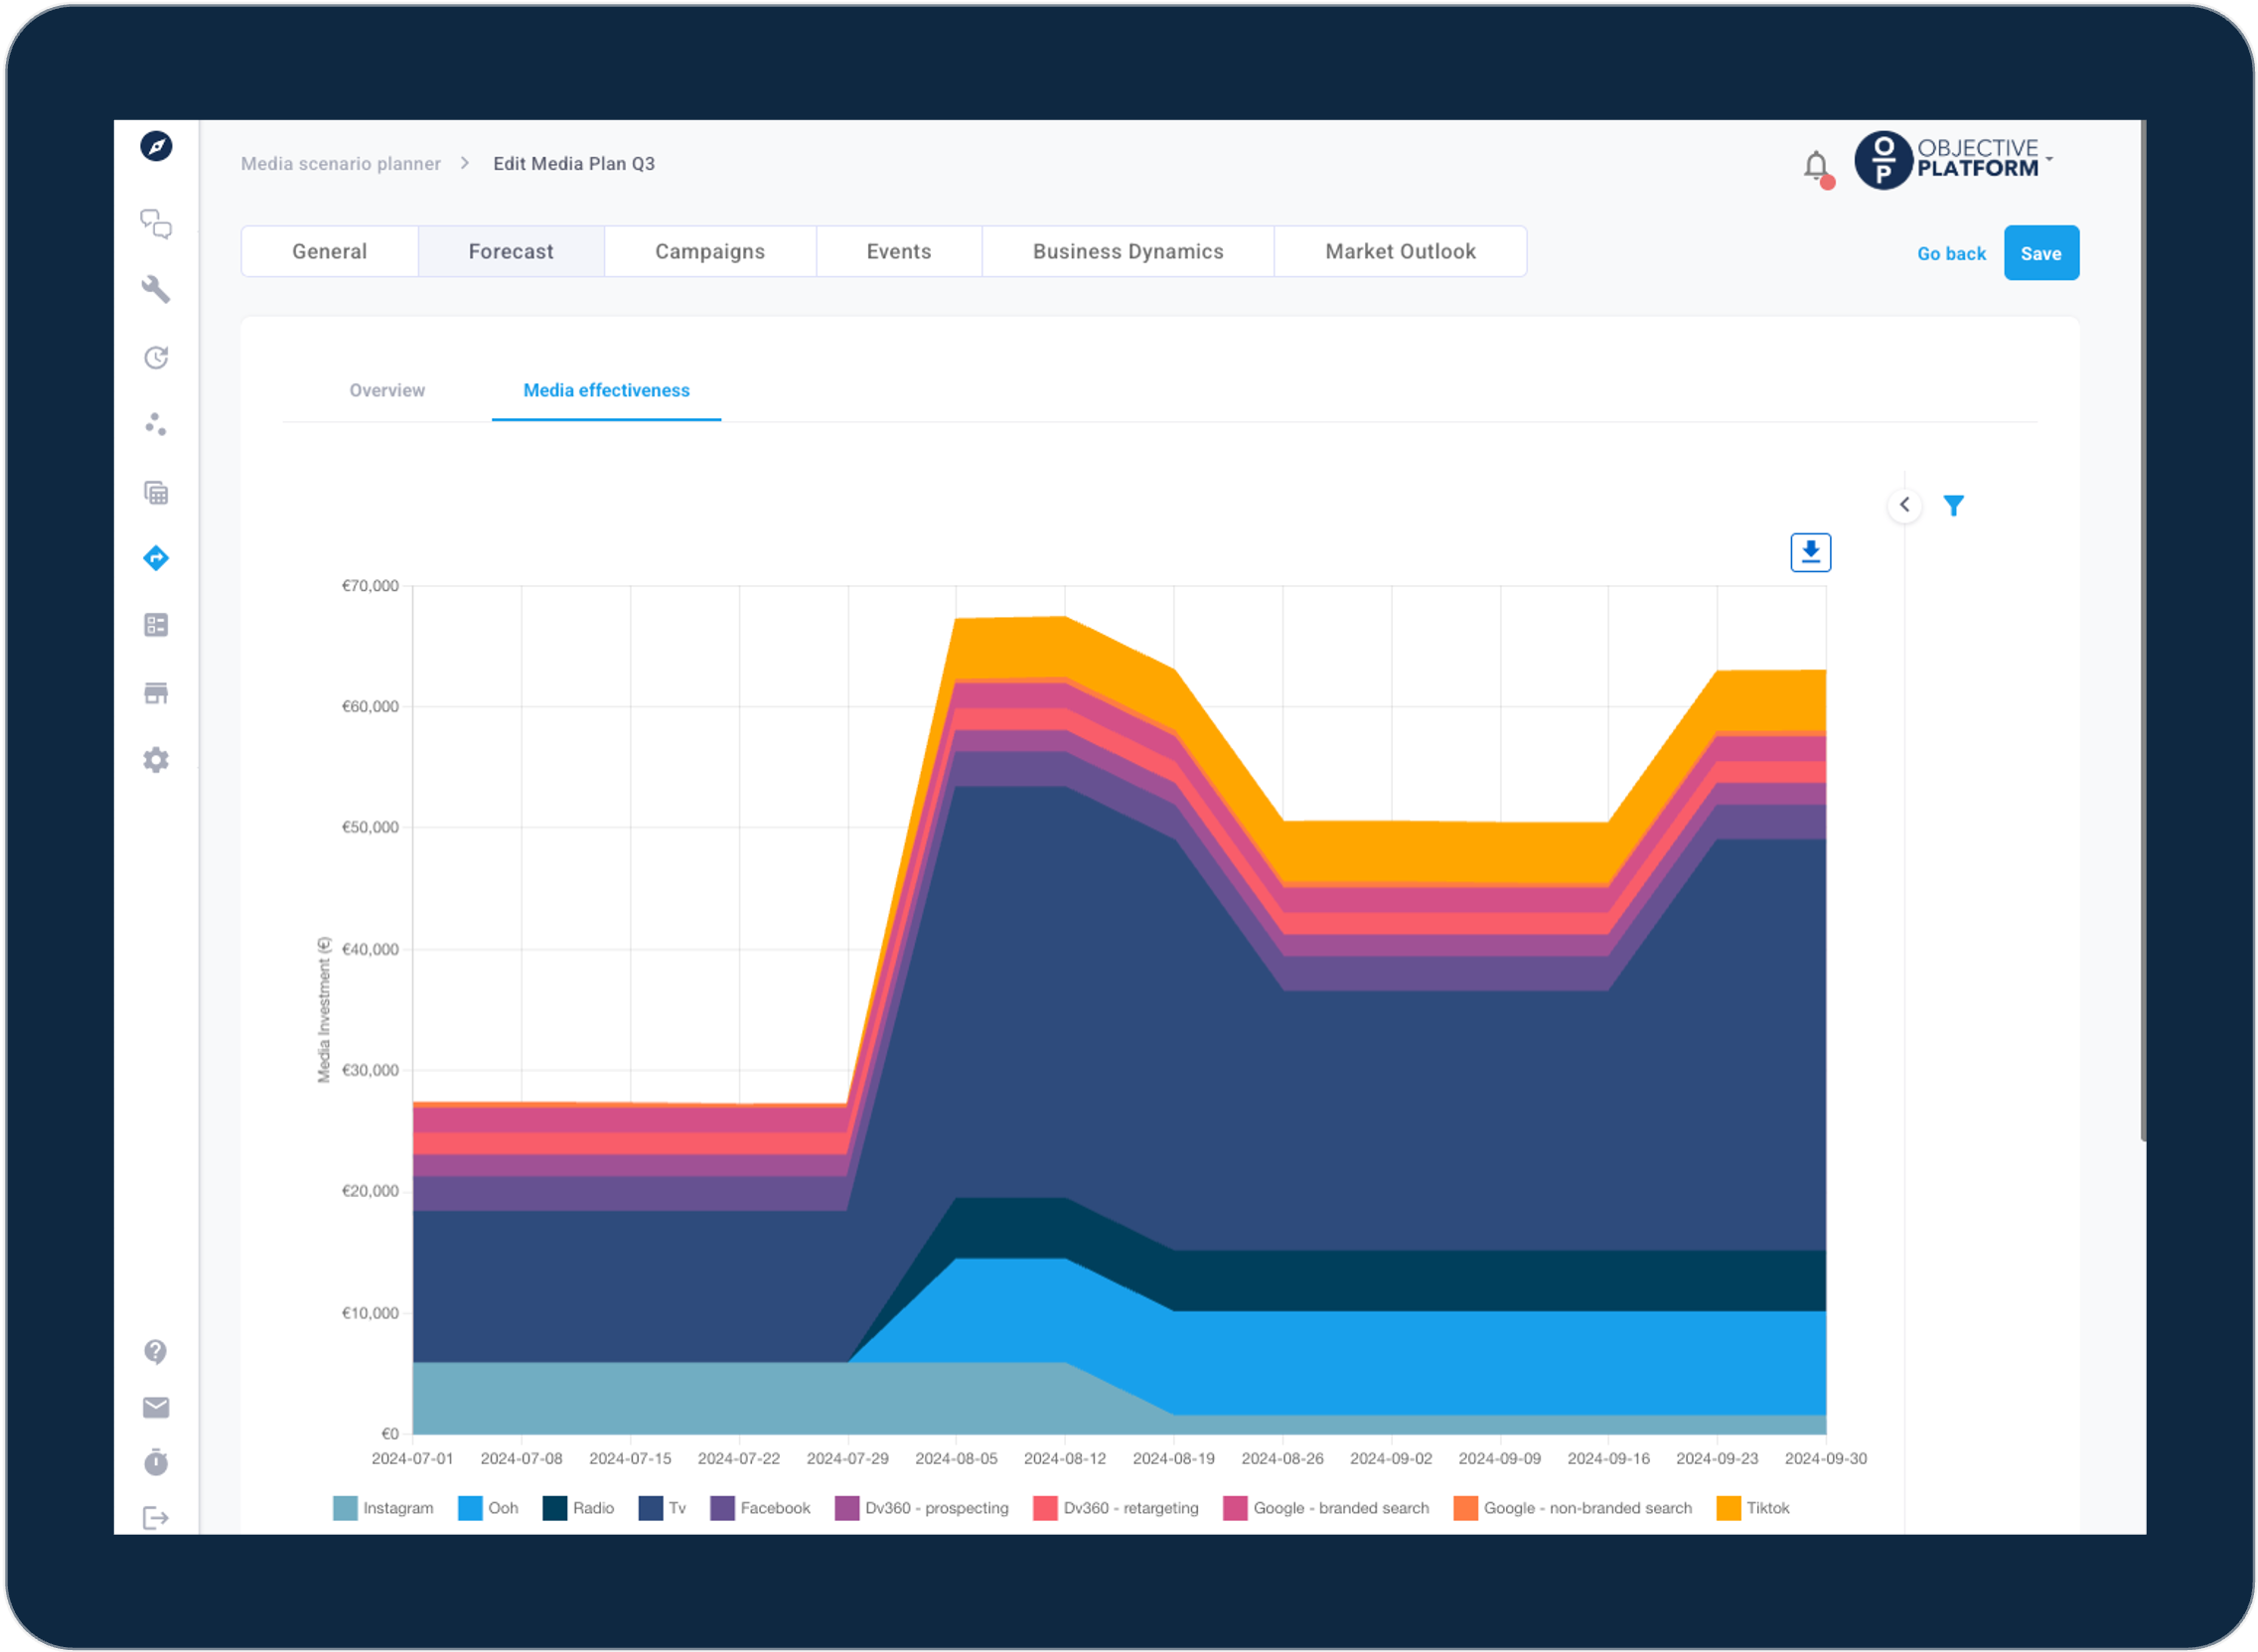Click the storefront sidebar icon

tap(156, 693)
